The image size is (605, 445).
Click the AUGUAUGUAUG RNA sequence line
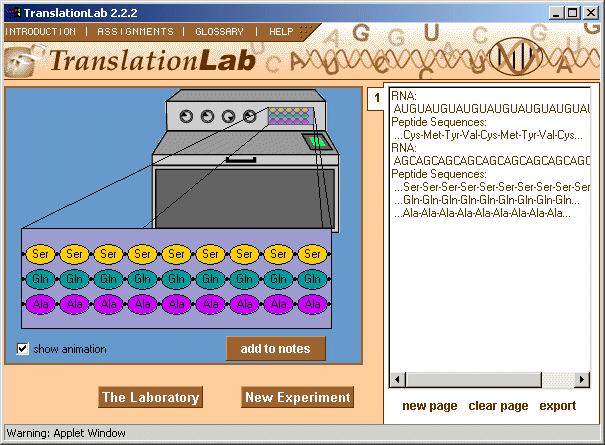point(492,109)
